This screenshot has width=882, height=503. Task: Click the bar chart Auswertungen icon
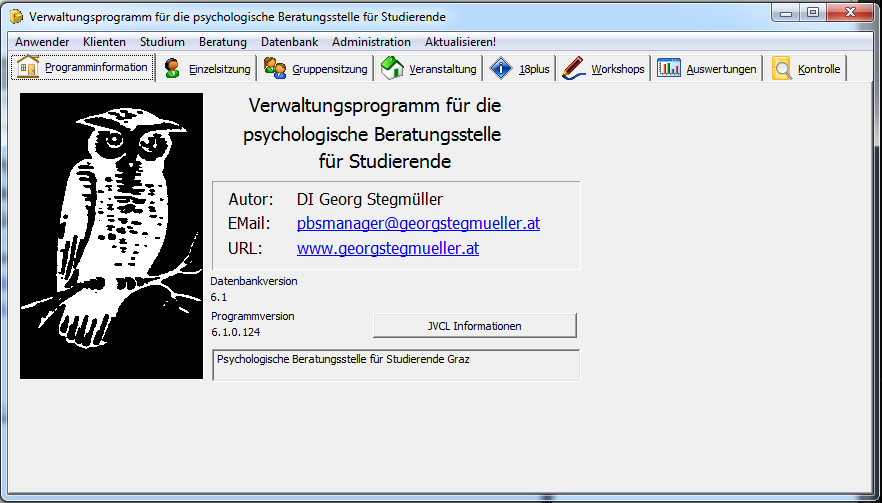[669, 68]
